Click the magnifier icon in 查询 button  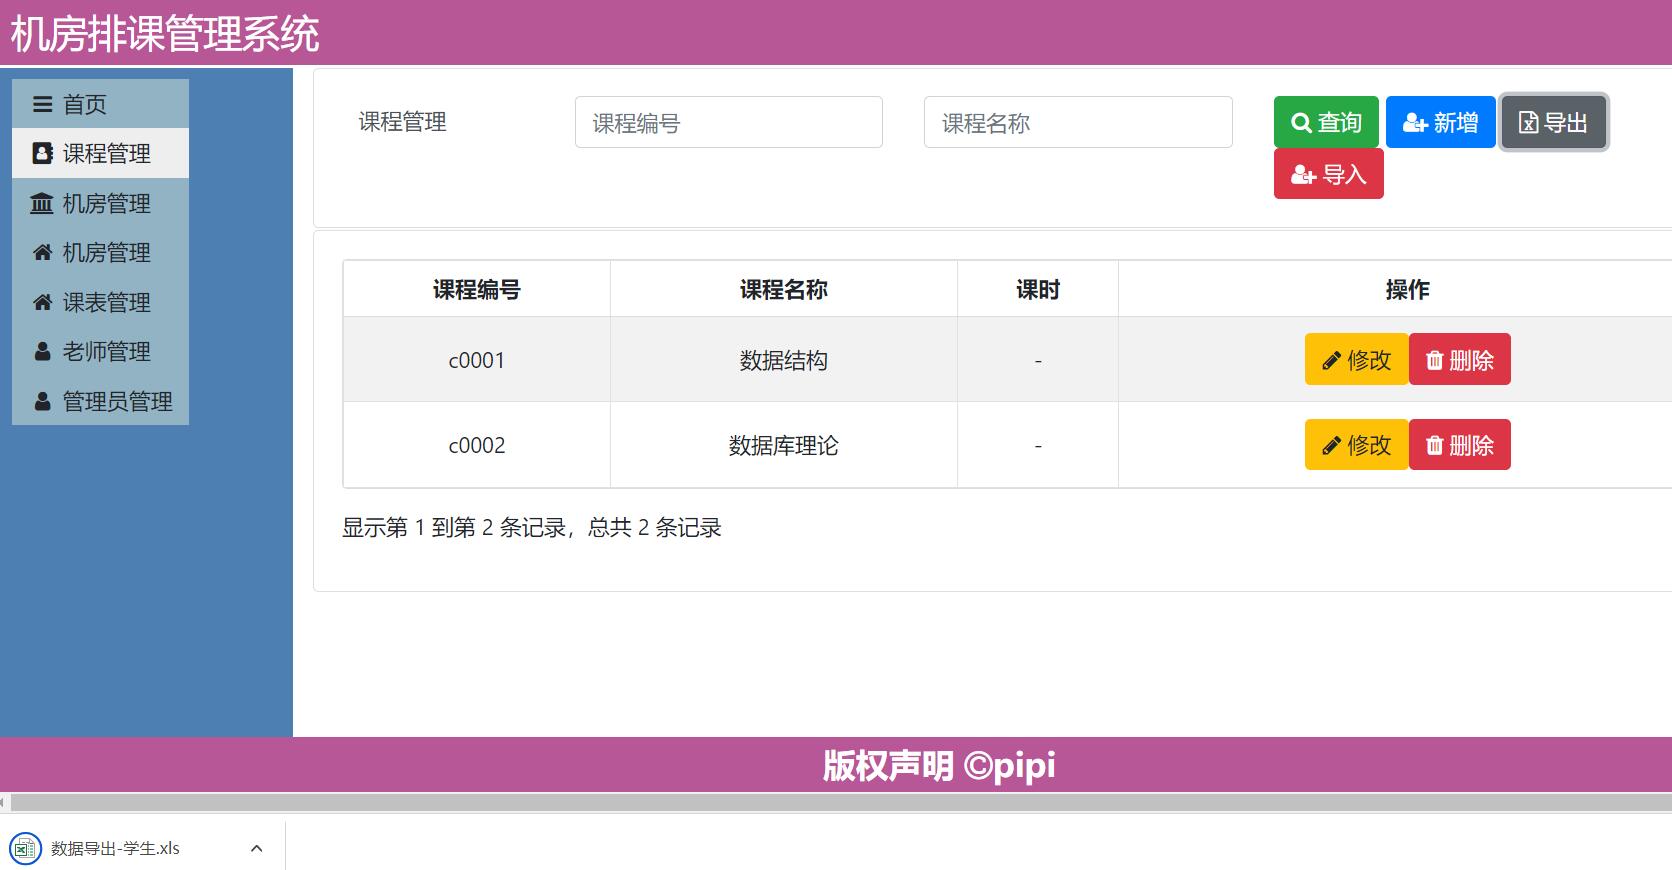point(1301,123)
